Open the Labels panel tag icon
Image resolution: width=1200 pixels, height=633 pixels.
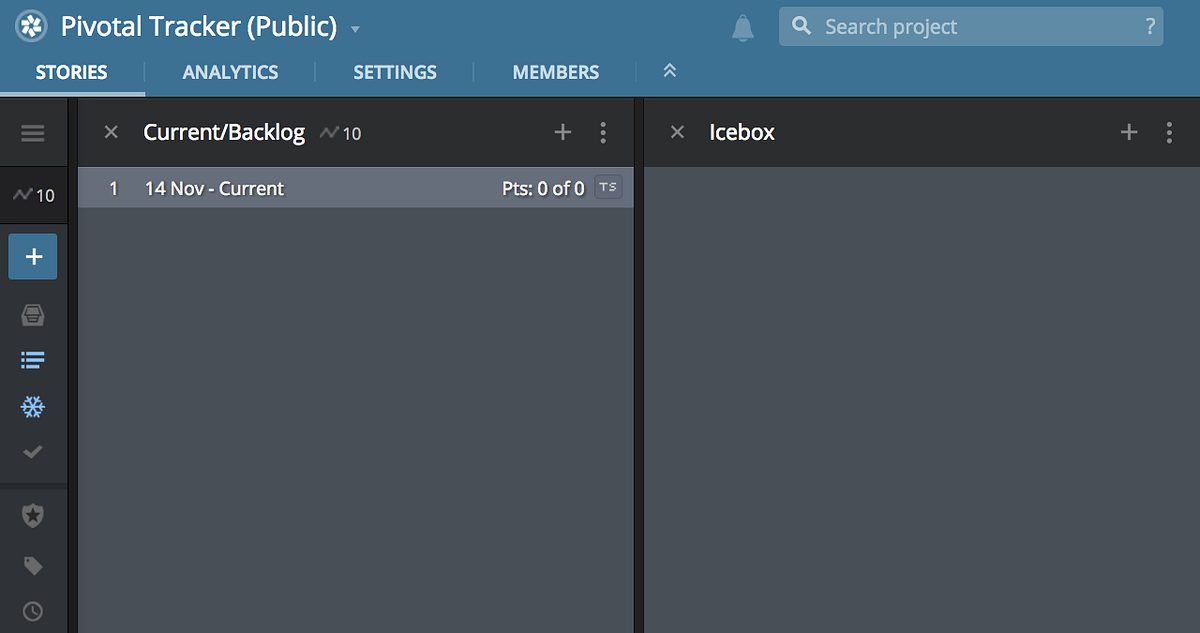[33, 565]
